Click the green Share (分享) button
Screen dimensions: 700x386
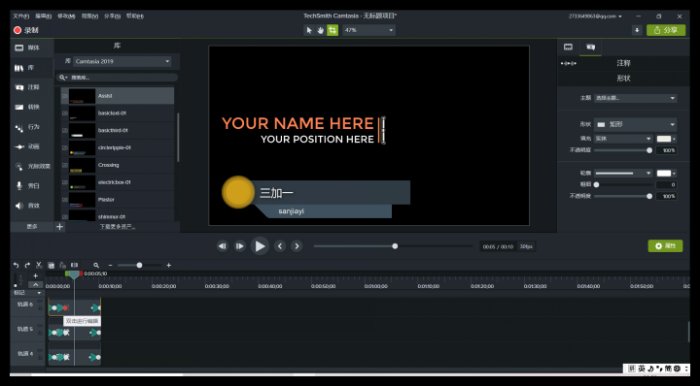666,30
